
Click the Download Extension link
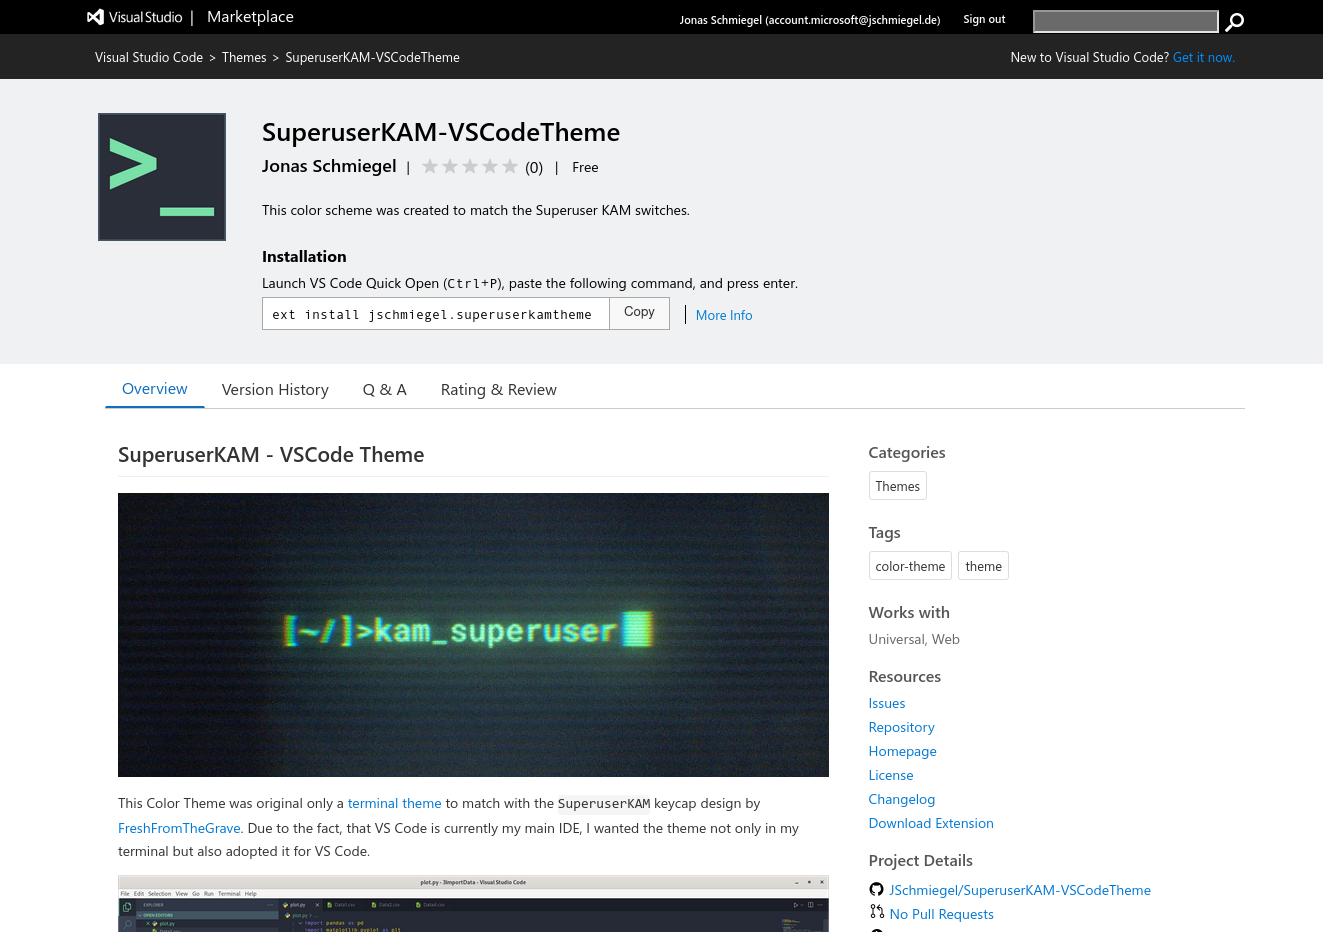(931, 823)
